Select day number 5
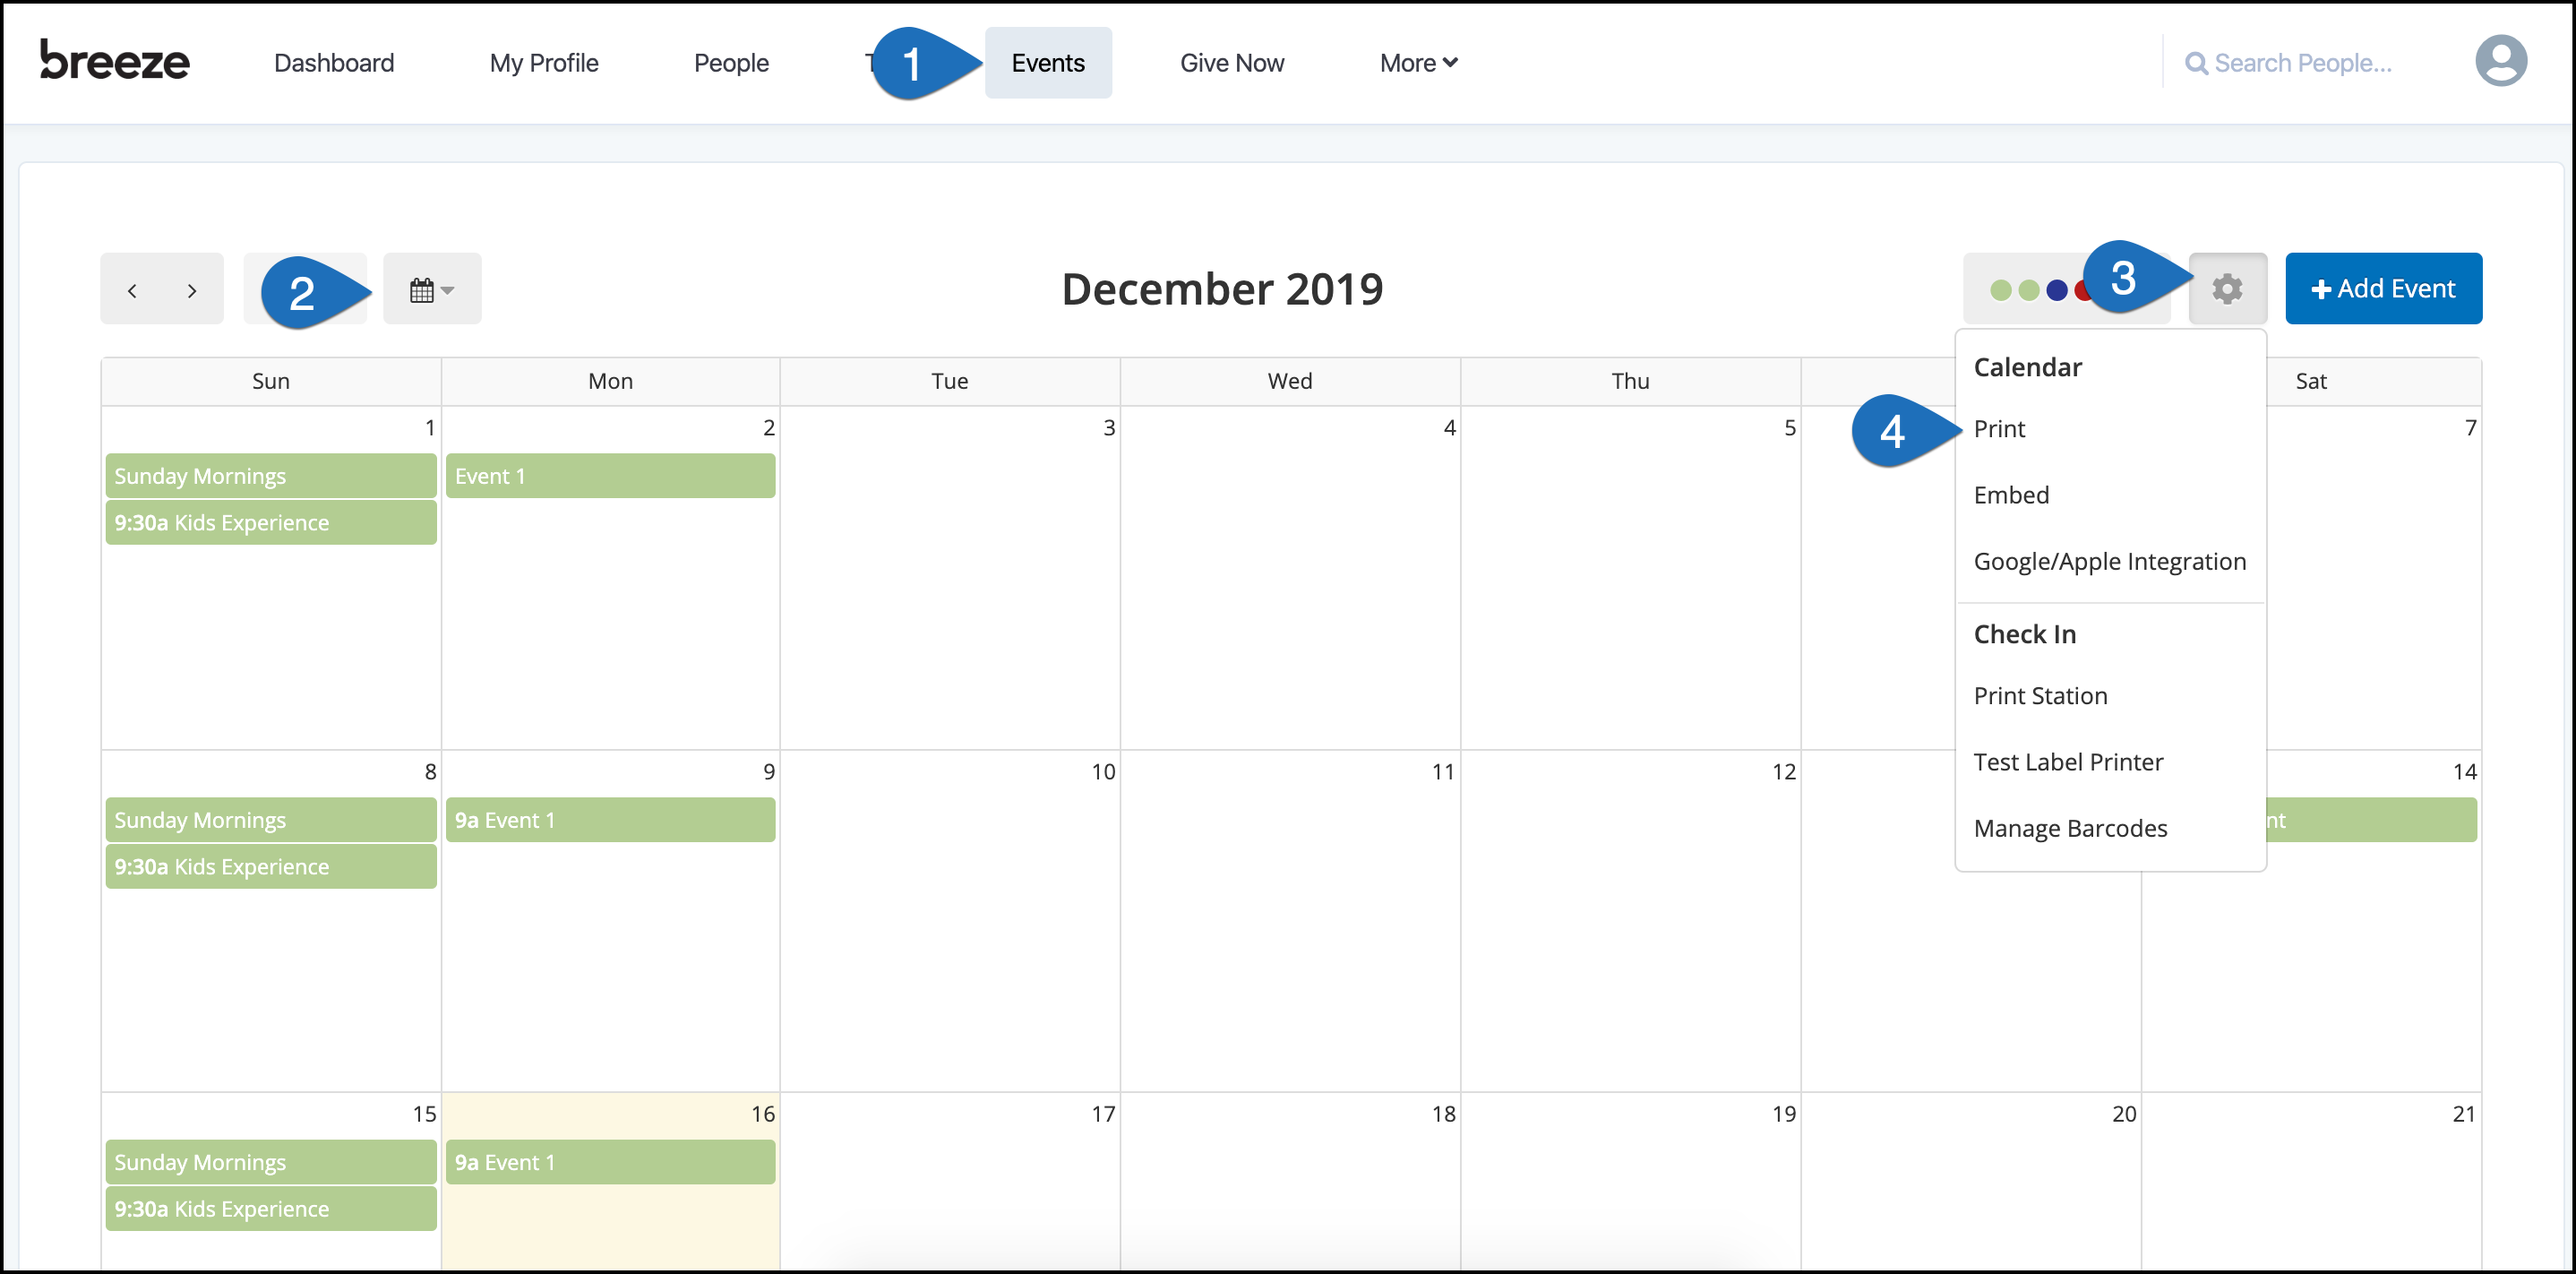The image size is (2576, 1274). tap(1790, 428)
